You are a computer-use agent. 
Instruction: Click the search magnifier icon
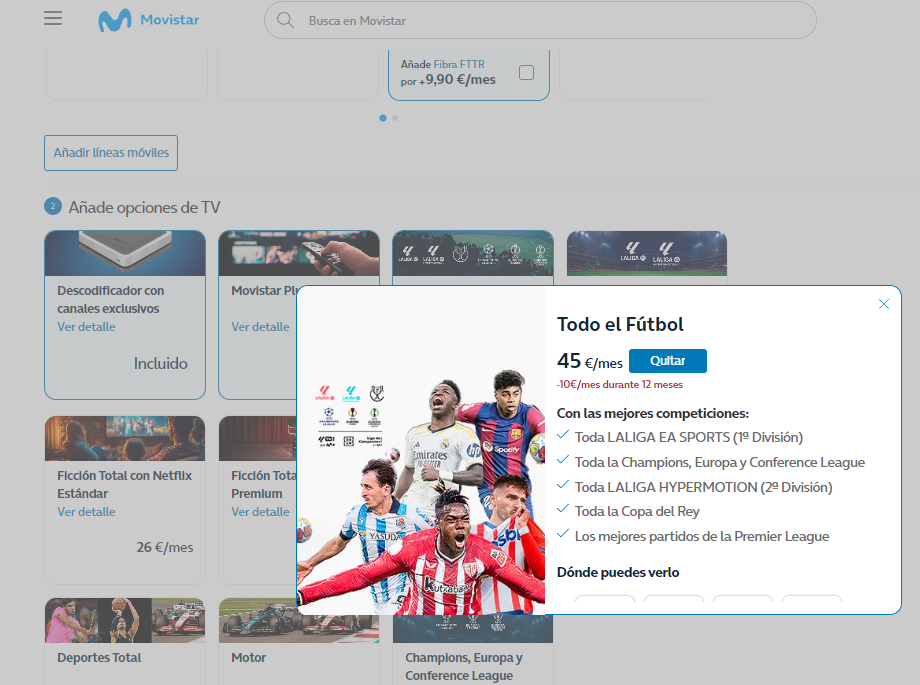(285, 20)
